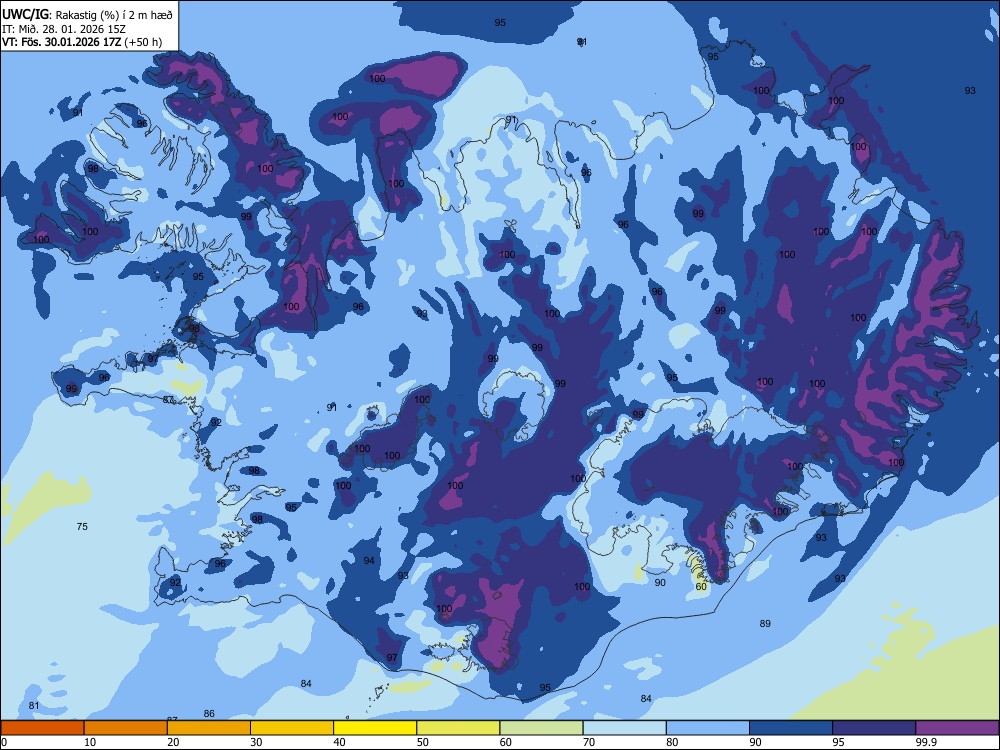Click the '86' value near the bottom edge
Viewport: 1000px width, 750px height.
pyautogui.click(x=209, y=714)
